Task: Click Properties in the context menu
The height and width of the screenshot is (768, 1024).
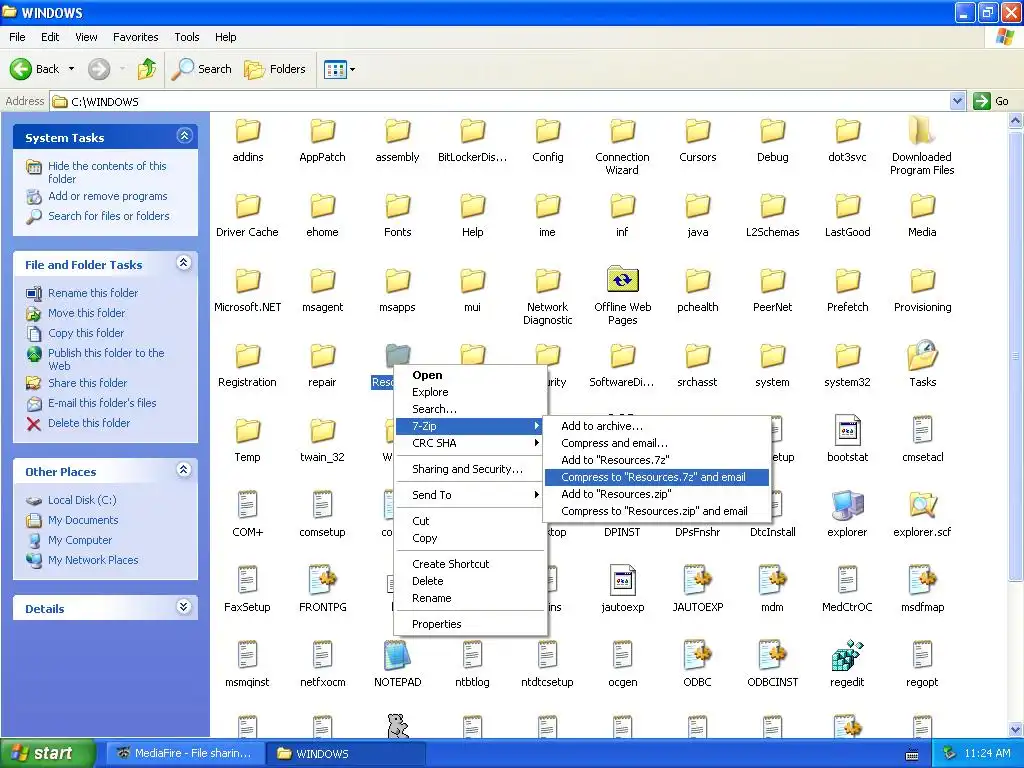Action: (470, 624)
